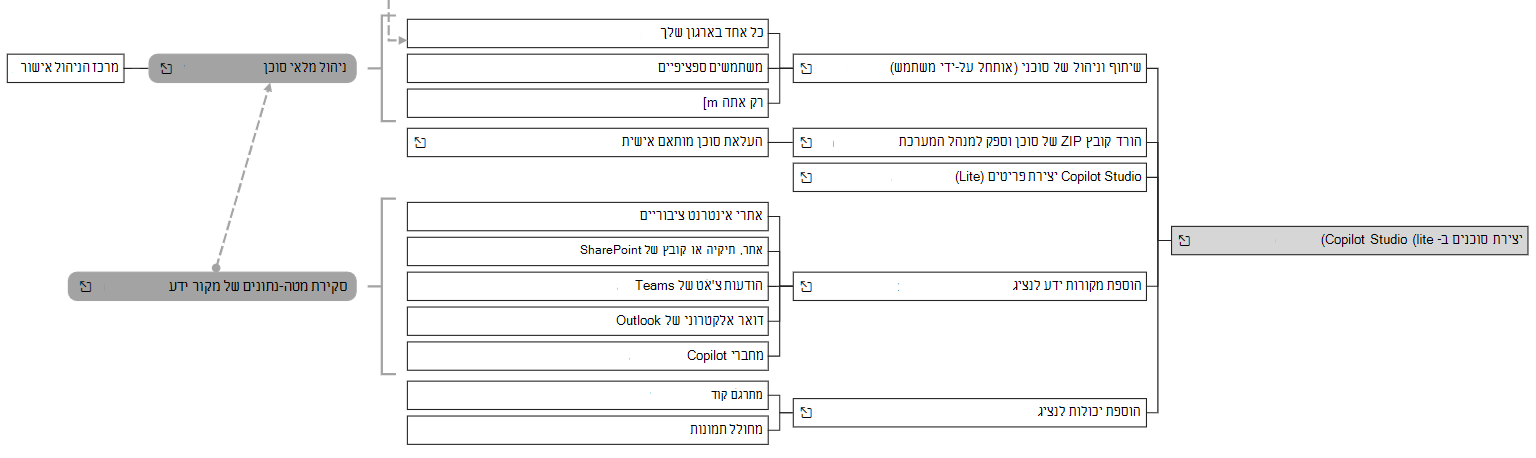Open link icon on העלאת סוכן מותאם אישית node
Image resolution: width=1536 pixels, height=458 pixels.
(420, 142)
